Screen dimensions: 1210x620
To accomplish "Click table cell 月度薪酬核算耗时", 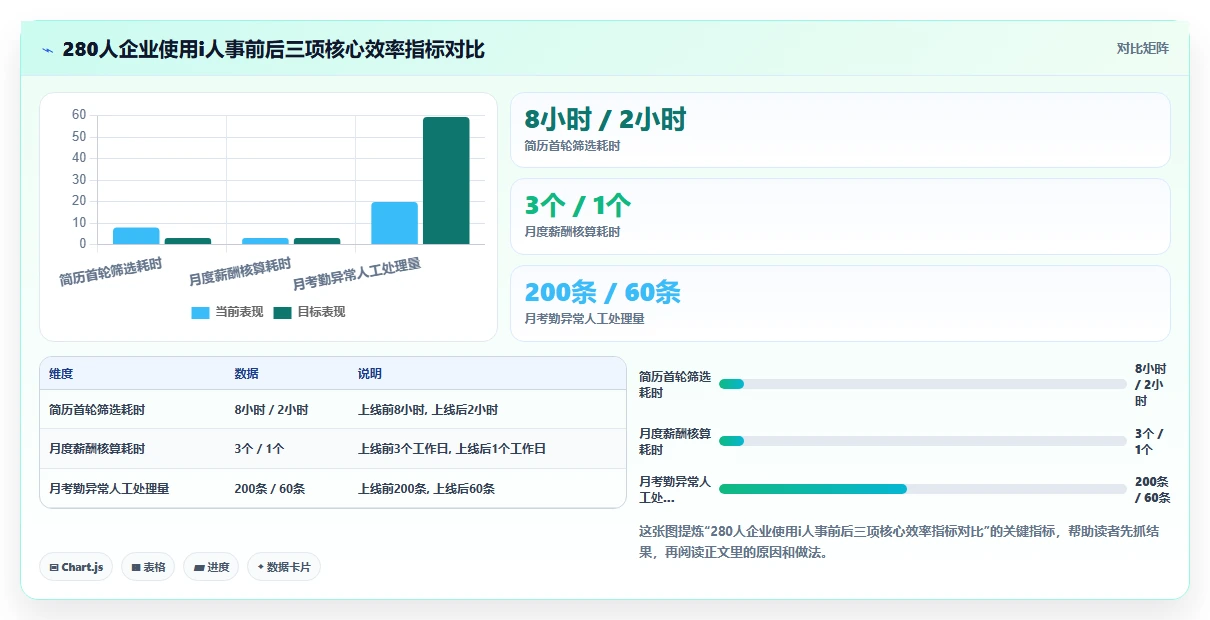I will click(97, 449).
